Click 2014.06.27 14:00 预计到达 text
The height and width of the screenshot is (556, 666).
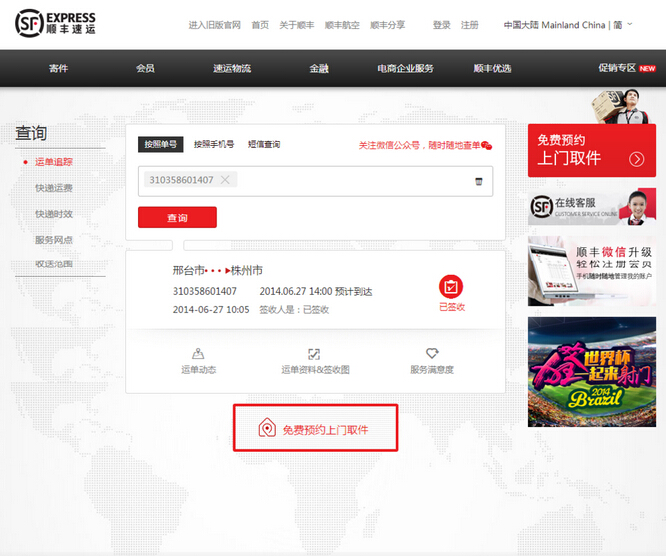tap(316, 291)
